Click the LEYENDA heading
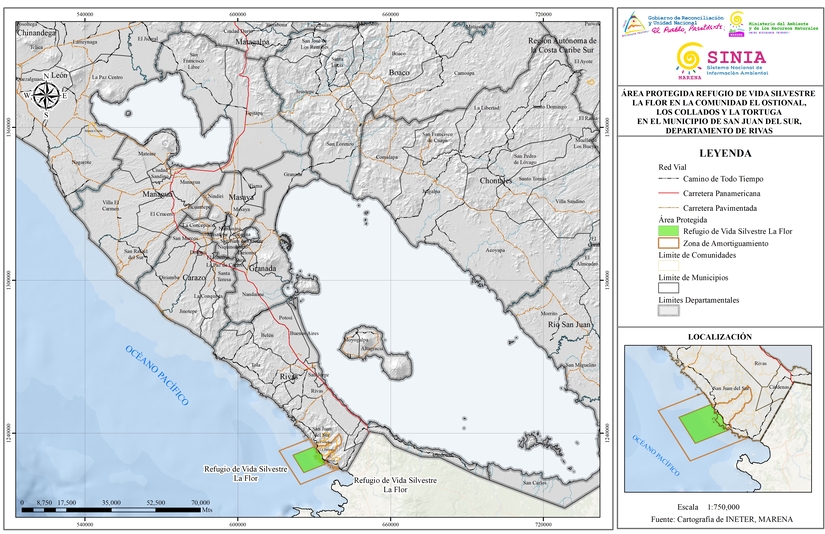 pos(718,154)
